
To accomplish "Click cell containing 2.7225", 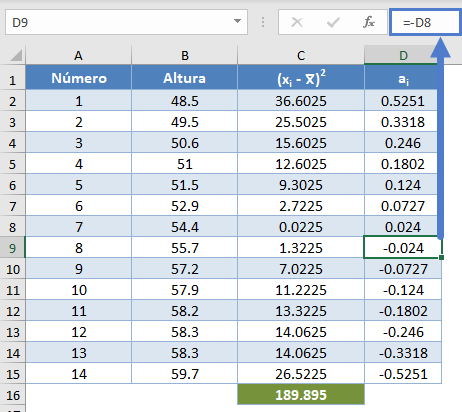I will tap(301, 206).
